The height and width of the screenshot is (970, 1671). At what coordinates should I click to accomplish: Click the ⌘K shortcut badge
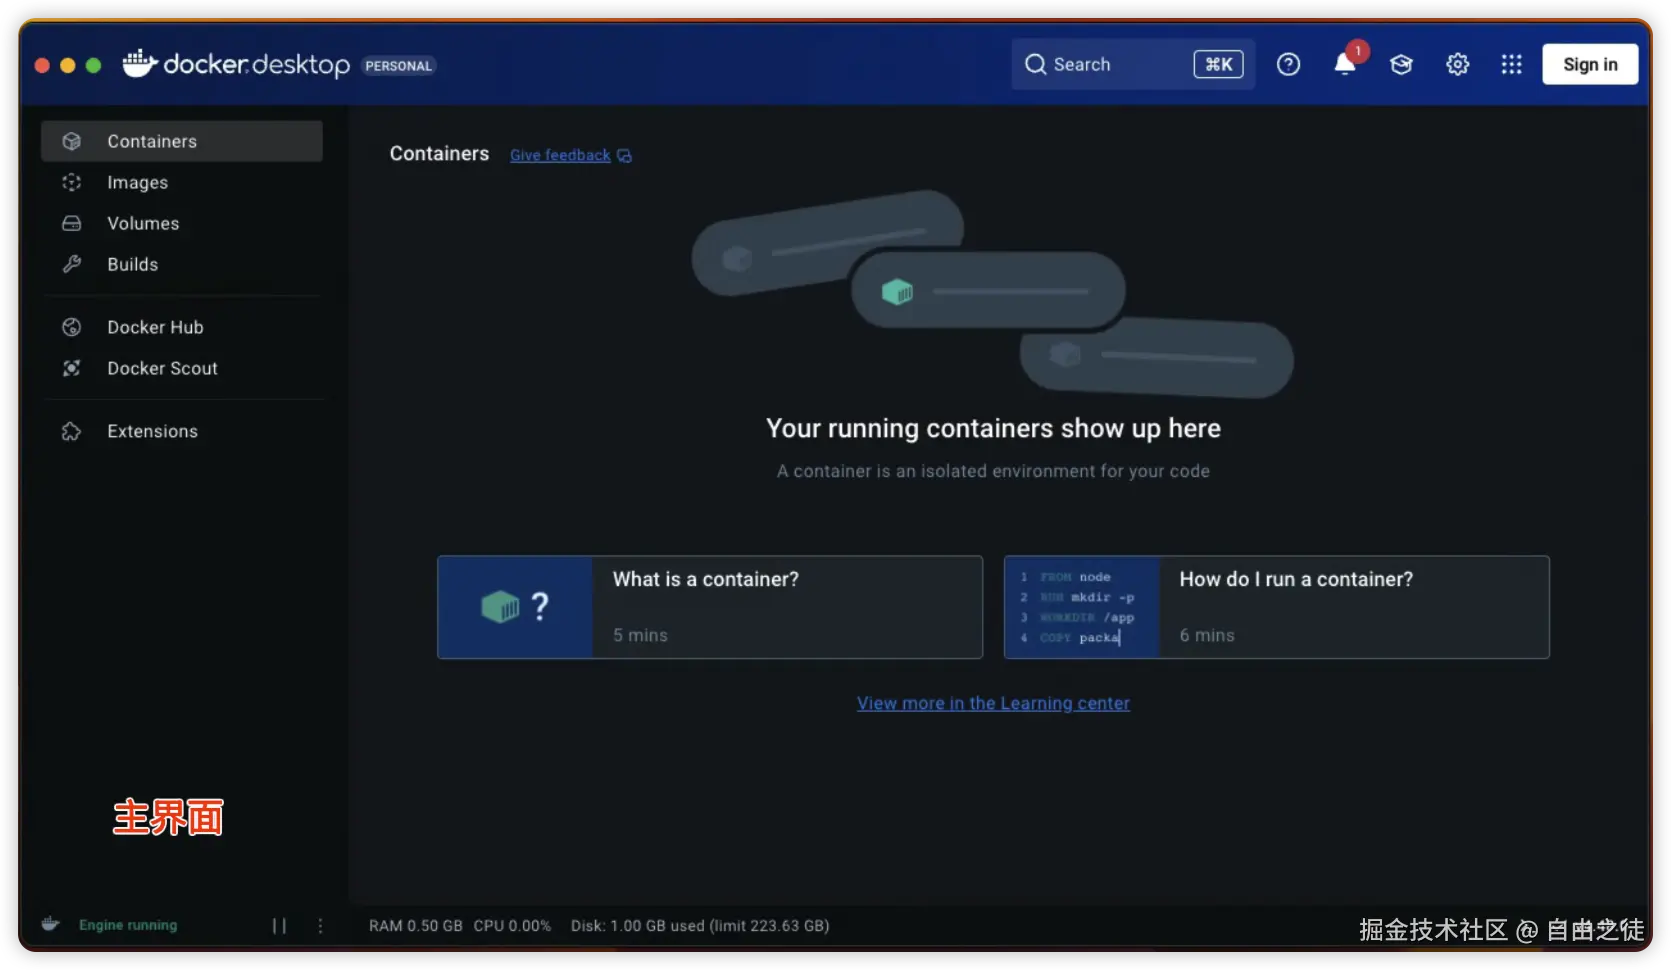coord(1218,64)
